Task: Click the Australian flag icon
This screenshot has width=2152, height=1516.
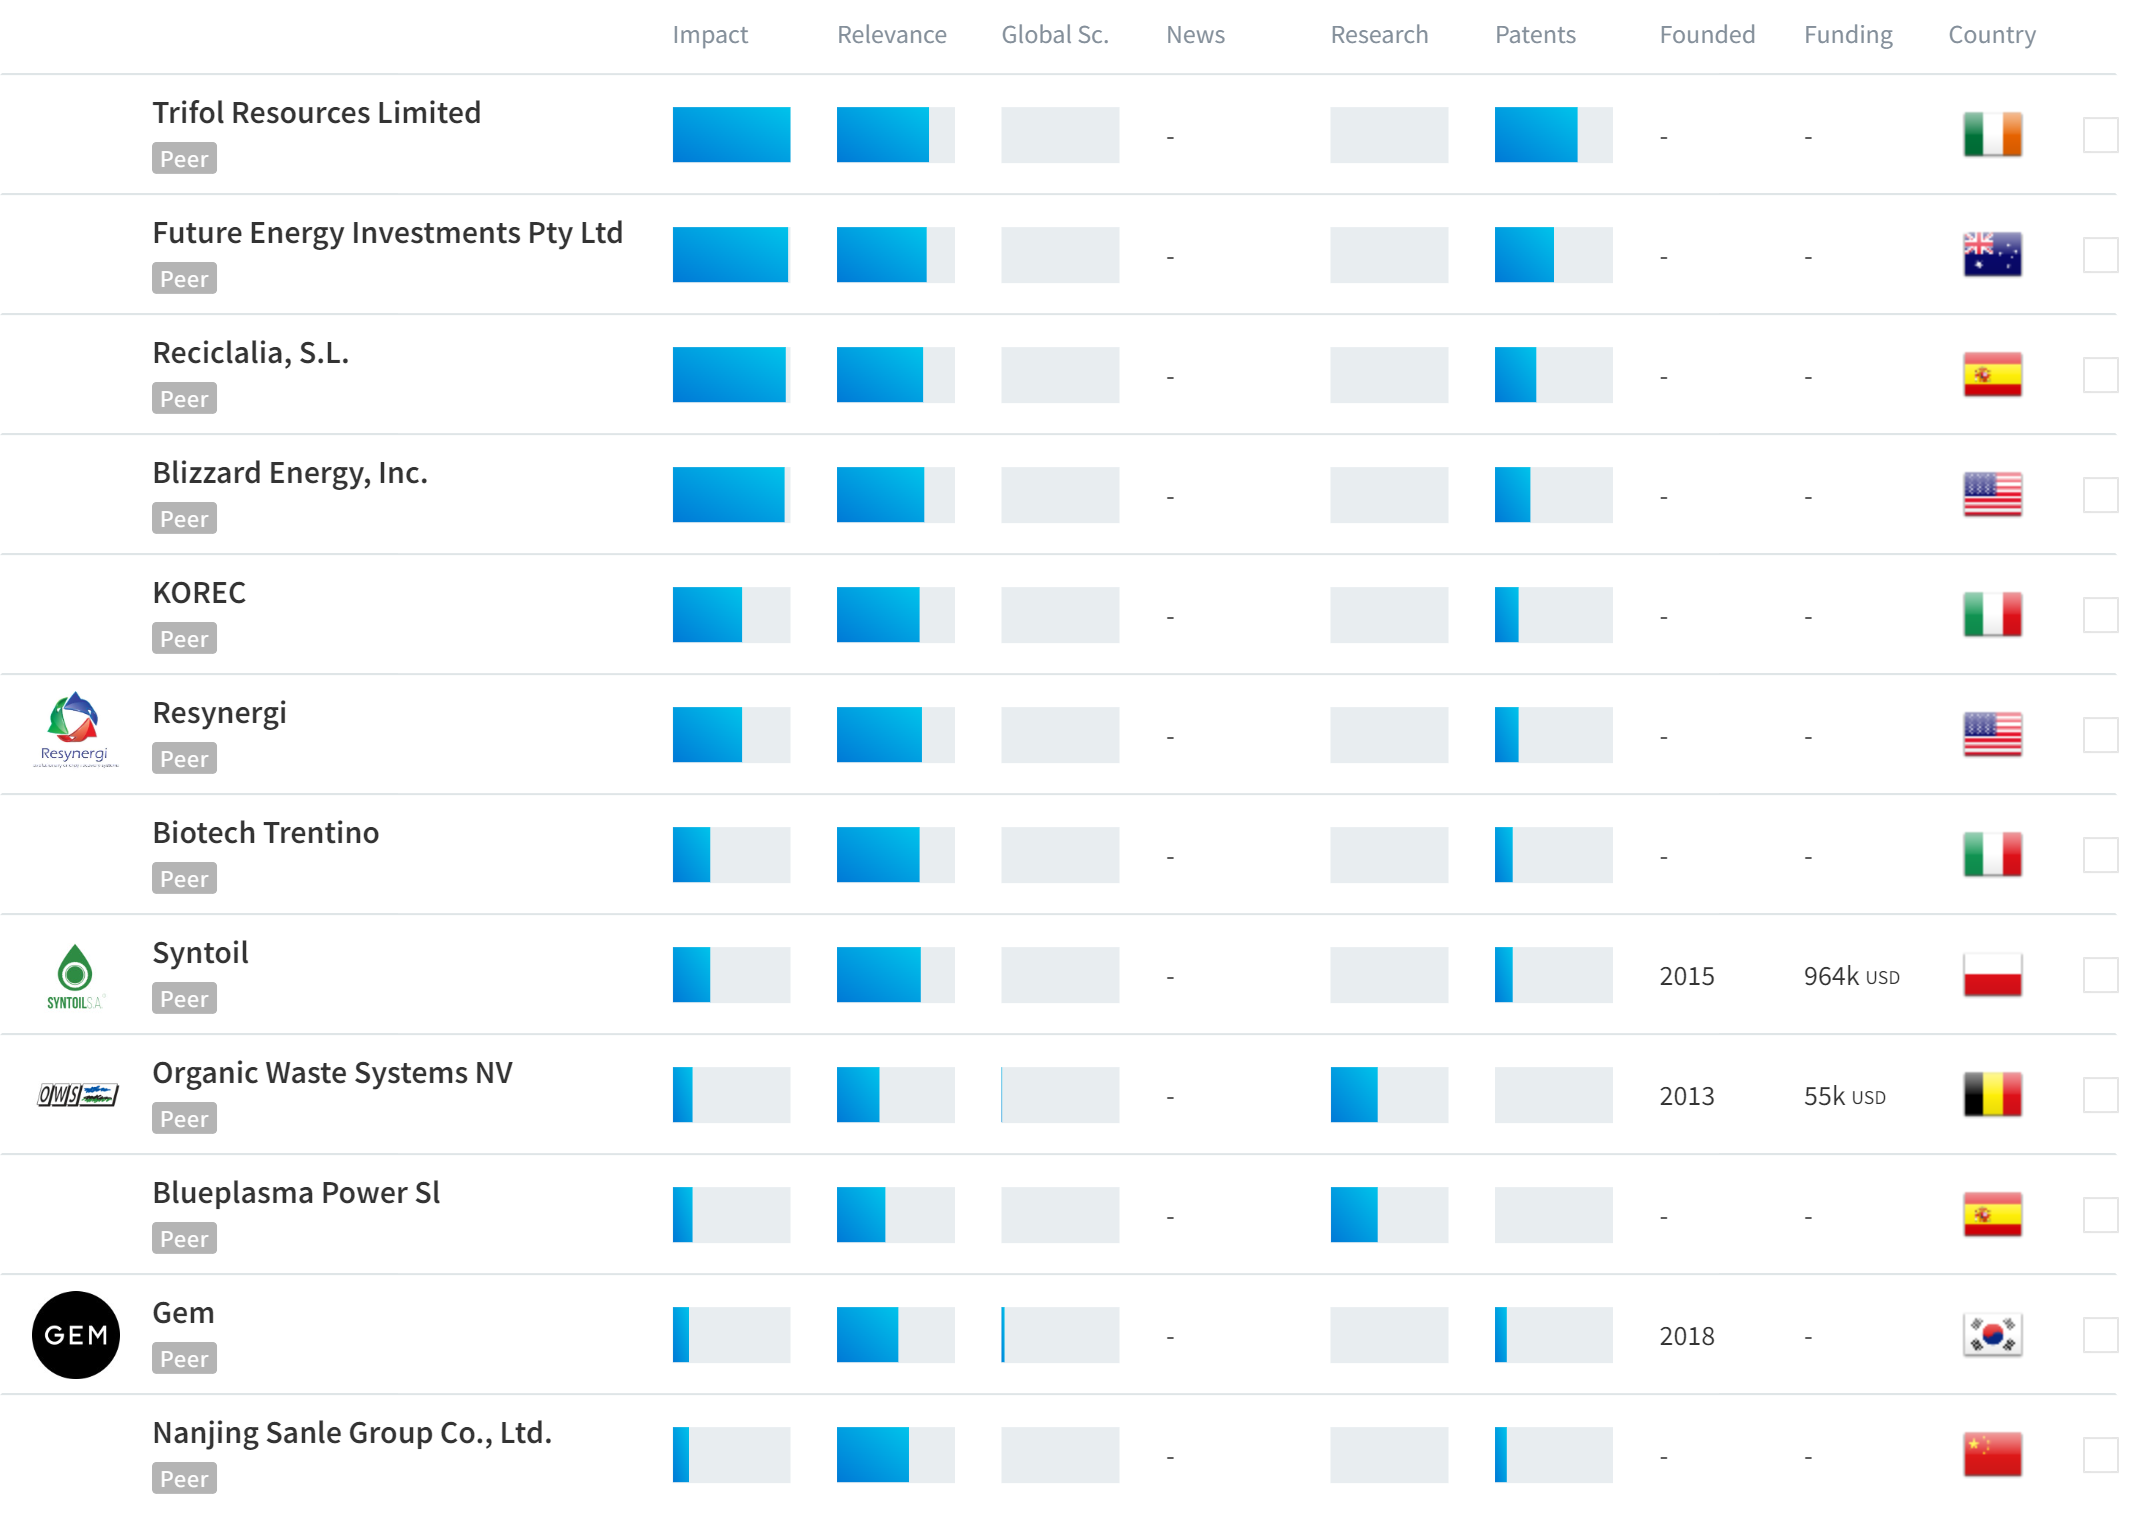Action: tap(1992, 255)
